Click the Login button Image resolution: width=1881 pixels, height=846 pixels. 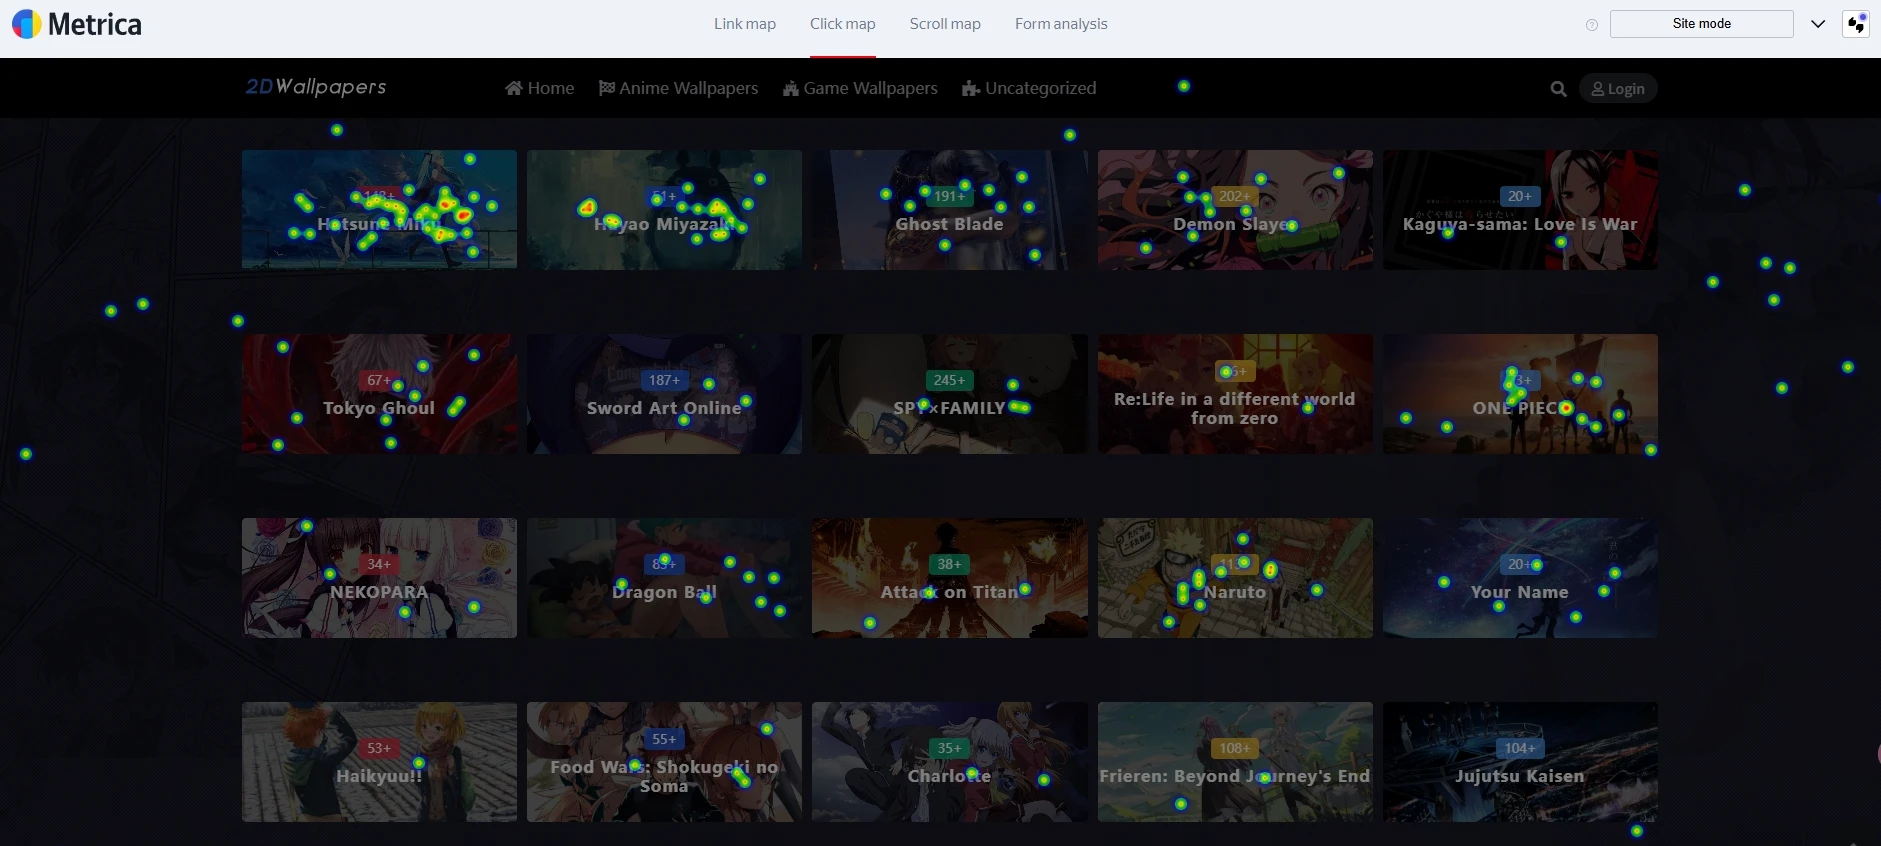coord(1617,89)
